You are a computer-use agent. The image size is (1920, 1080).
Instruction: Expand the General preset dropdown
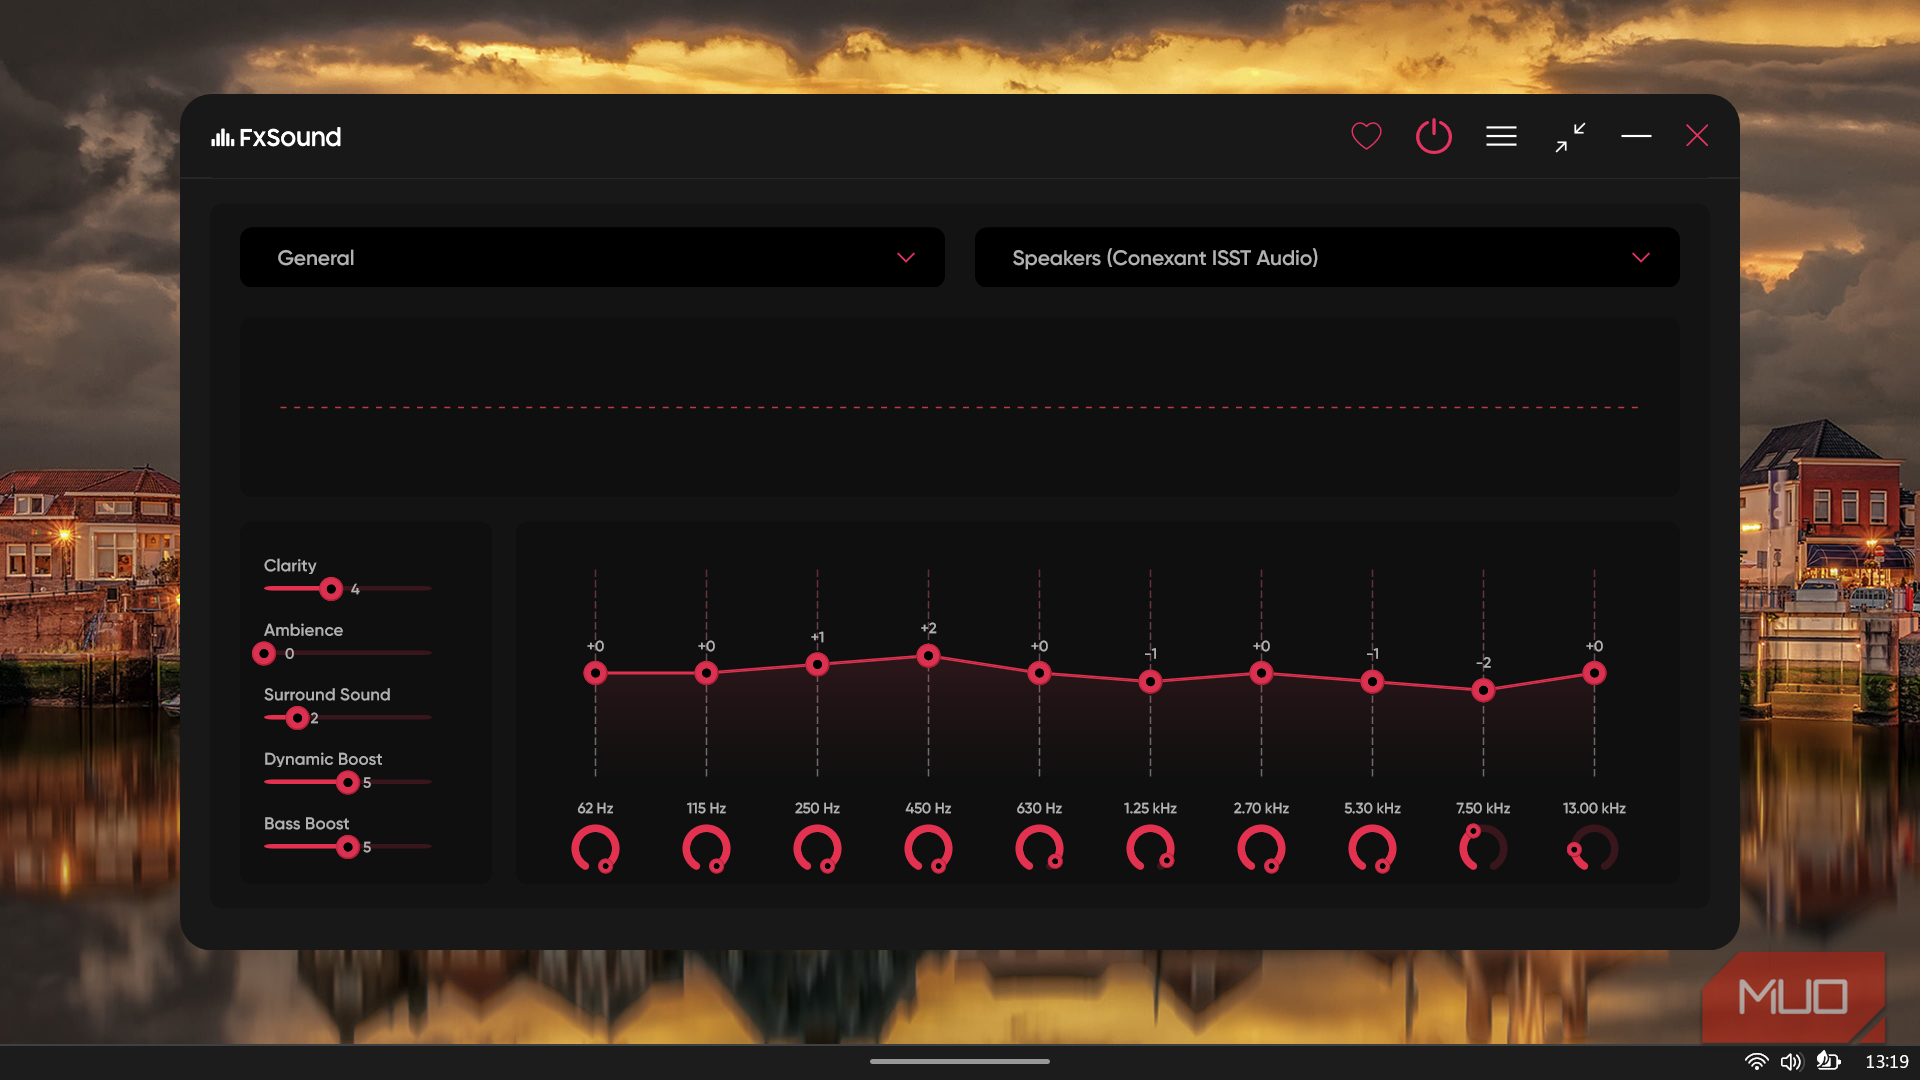pos(591,258)
